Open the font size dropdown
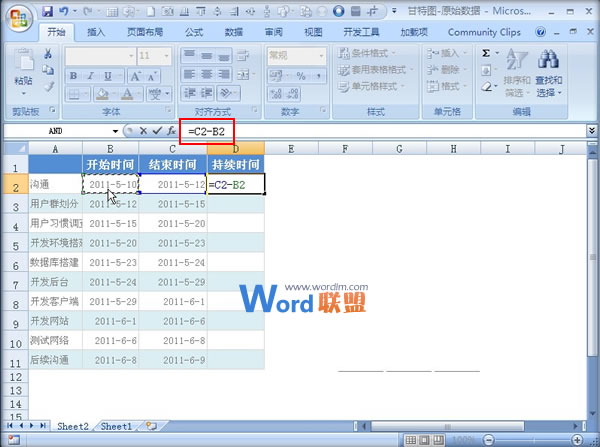600x447 pixels. (x=166, y=56)
